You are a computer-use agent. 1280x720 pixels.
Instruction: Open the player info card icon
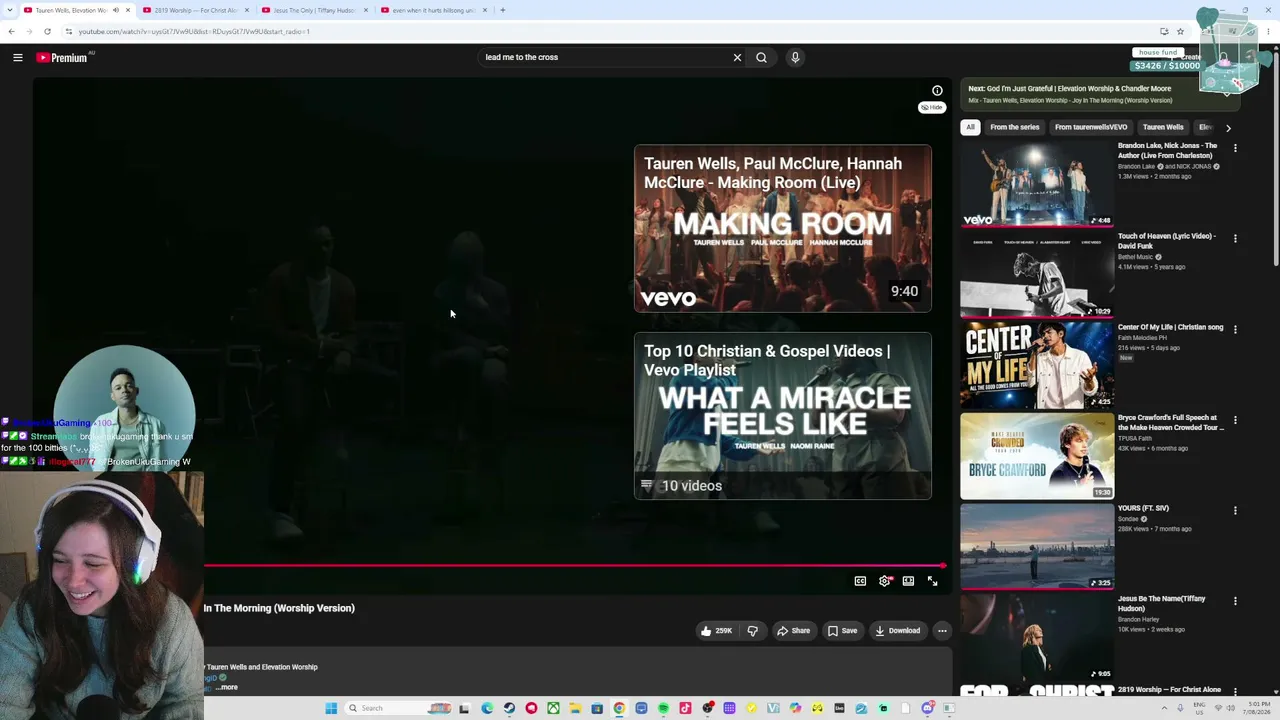(937, 91)
